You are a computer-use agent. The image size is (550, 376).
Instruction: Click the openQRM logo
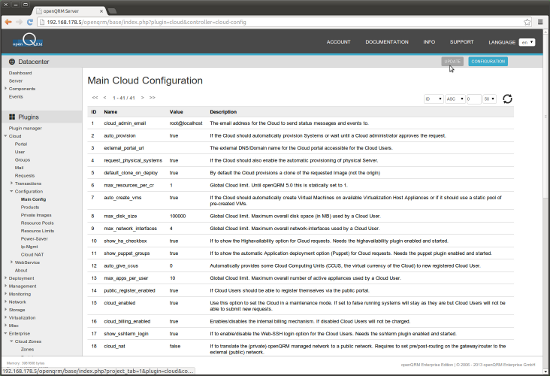pos(28,41)
